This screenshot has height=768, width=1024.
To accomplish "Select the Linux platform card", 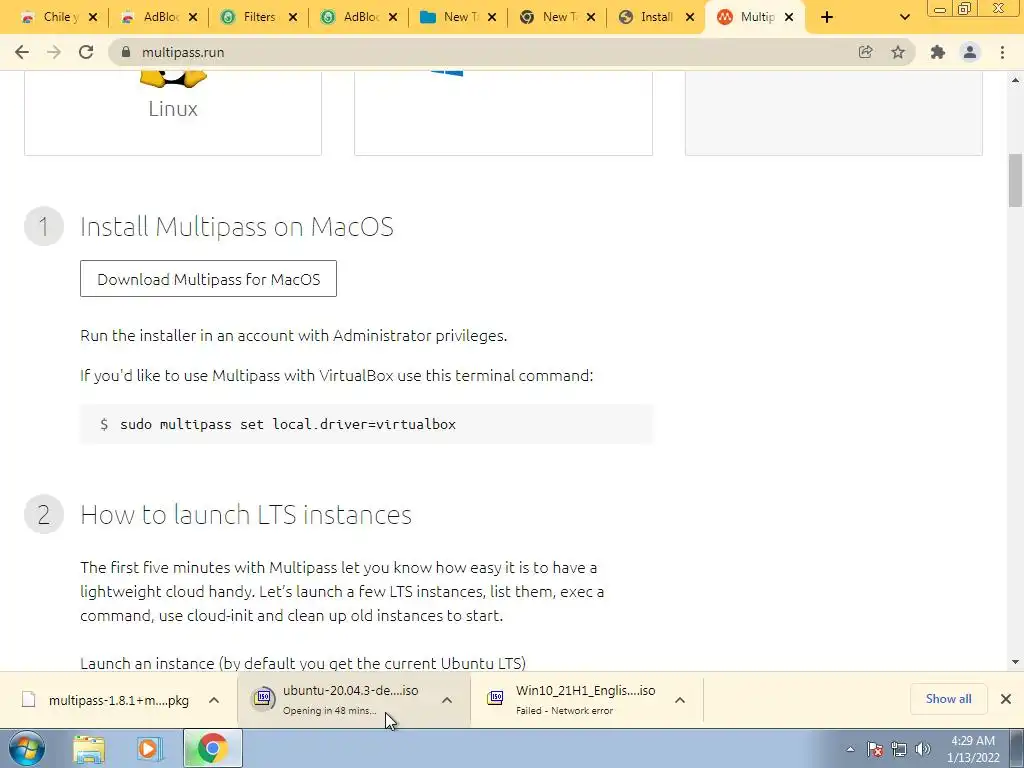I will coord(173,113).
